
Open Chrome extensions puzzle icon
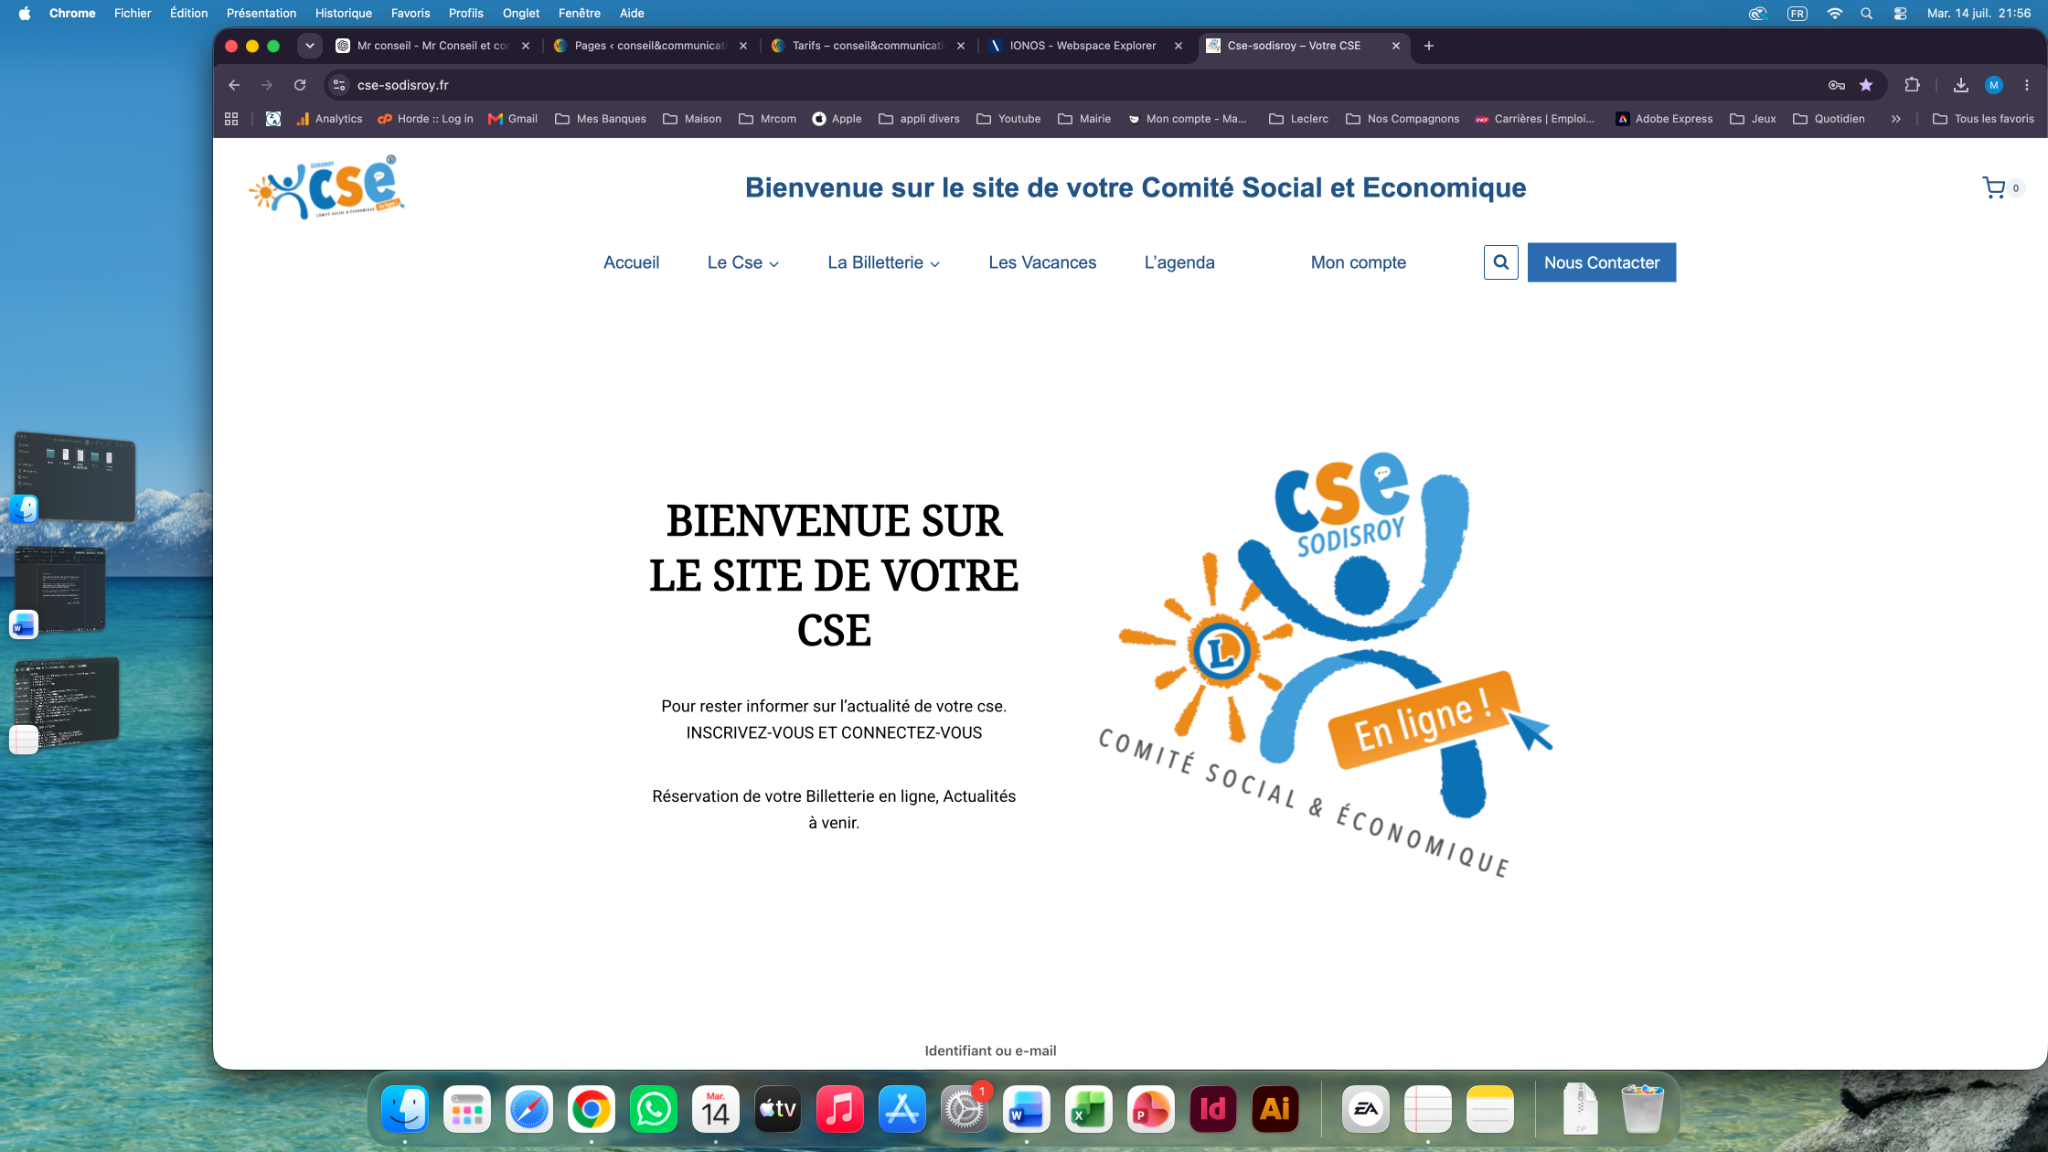pos(1912,85)
